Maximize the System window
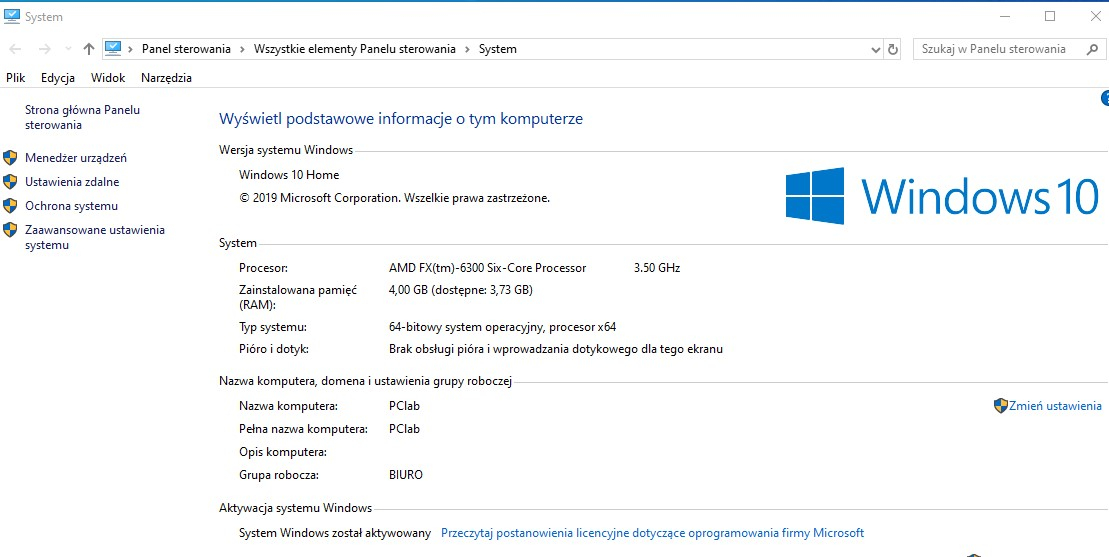Image resolution: width=1109 pixels, height=557 pixels. 1050,16
